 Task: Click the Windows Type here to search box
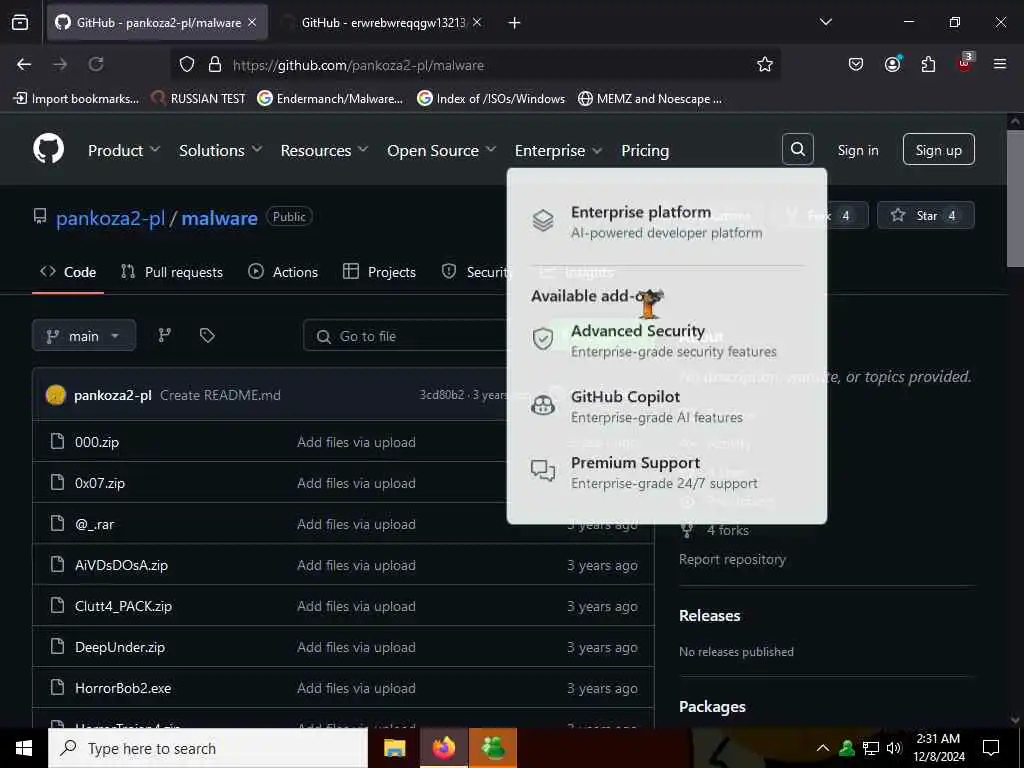click(208, 748)
